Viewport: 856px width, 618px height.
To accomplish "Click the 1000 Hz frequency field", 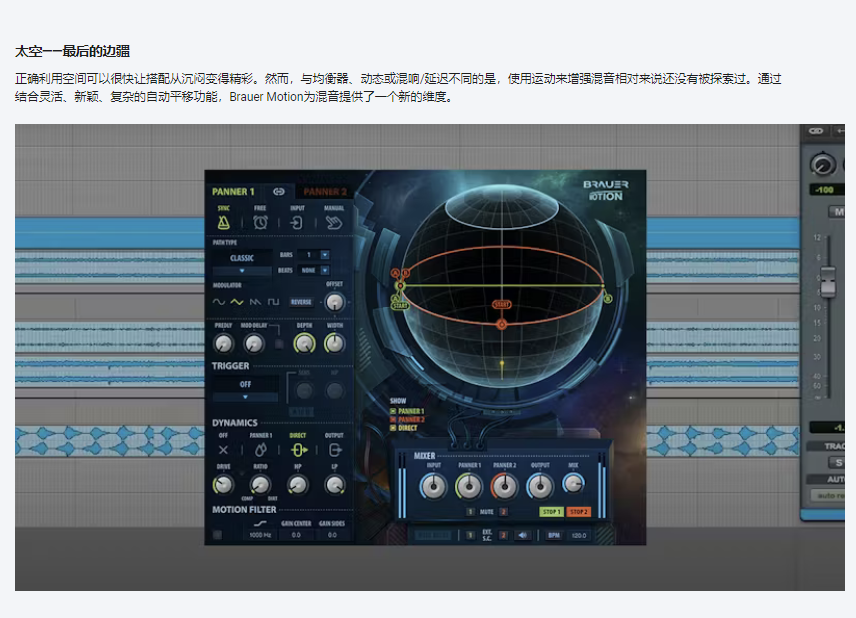I will [x=260, y=535].
